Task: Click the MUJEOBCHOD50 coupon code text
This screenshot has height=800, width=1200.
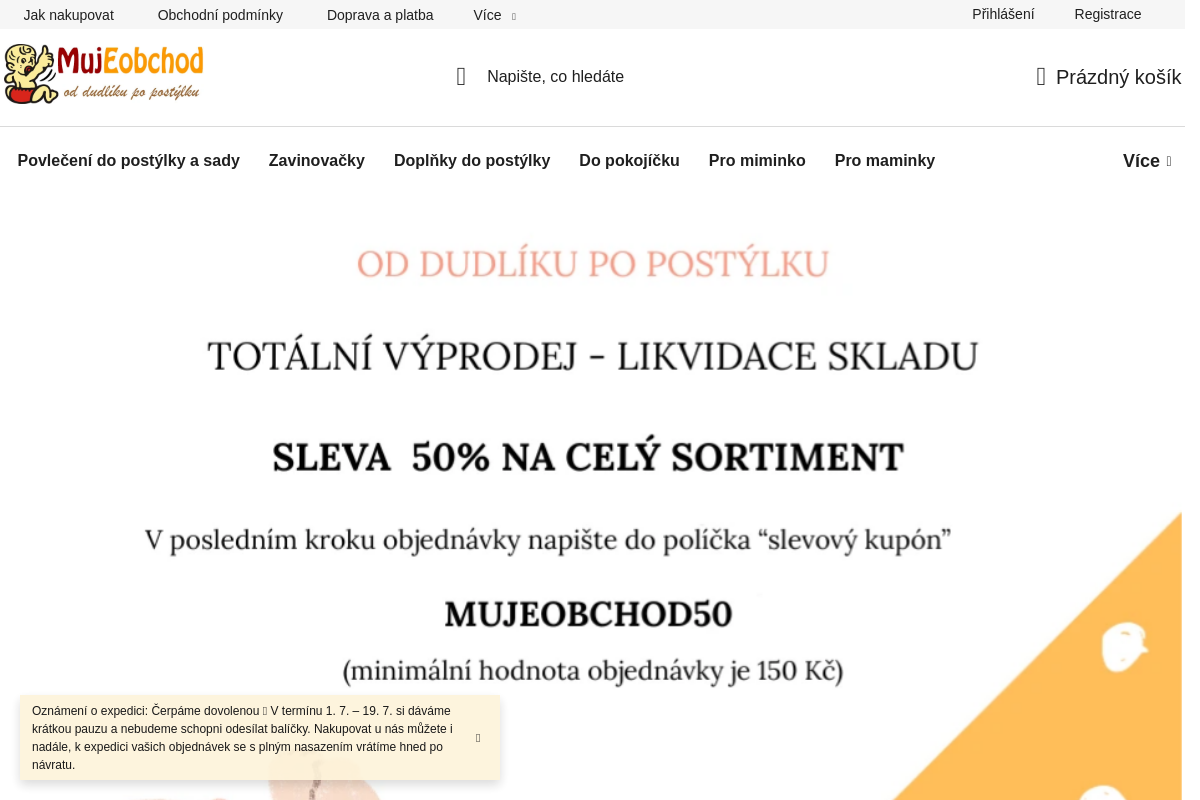Action: 588,614
